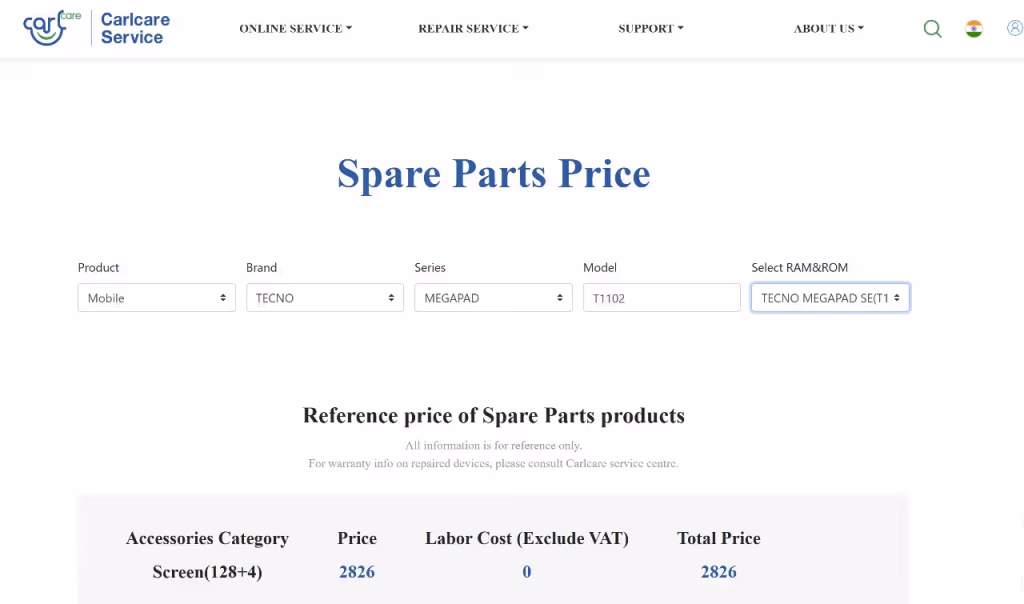Click the Support caret arrow
The width and height of the screenshot is (1024, 604).
click(680, 28)
